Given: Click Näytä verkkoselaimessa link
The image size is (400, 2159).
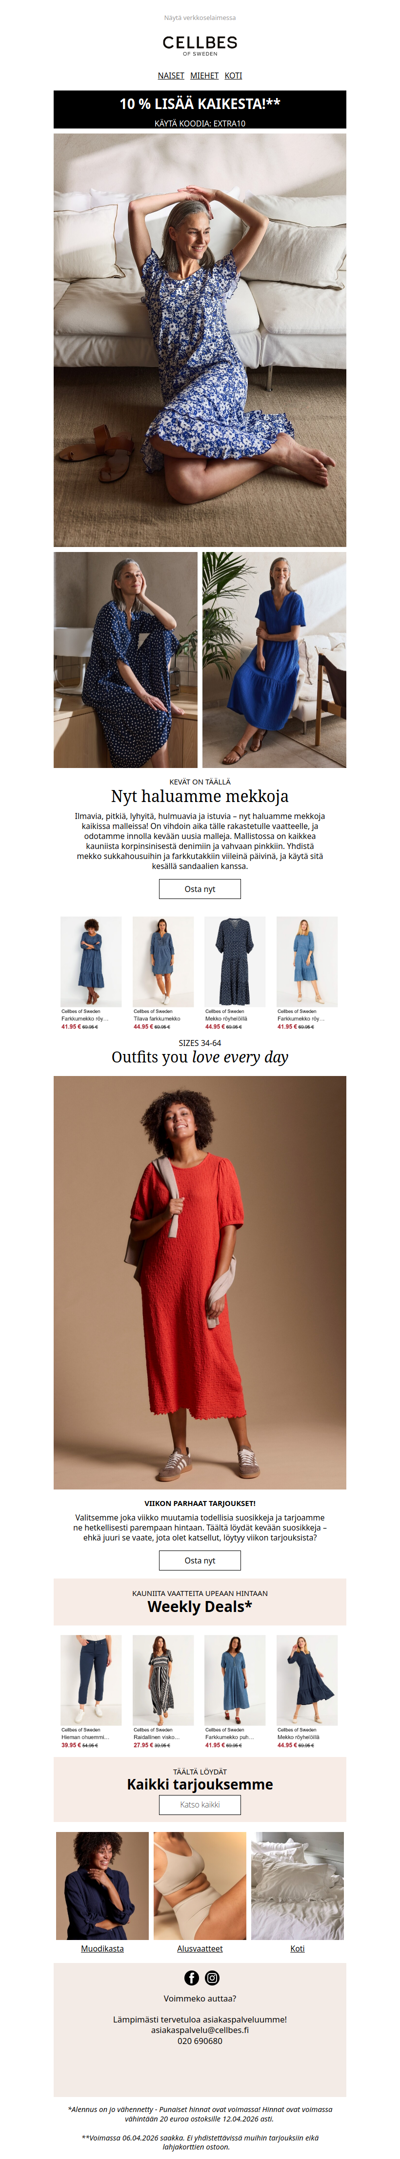Looking at the screenshot, I should tap(200, 18).
